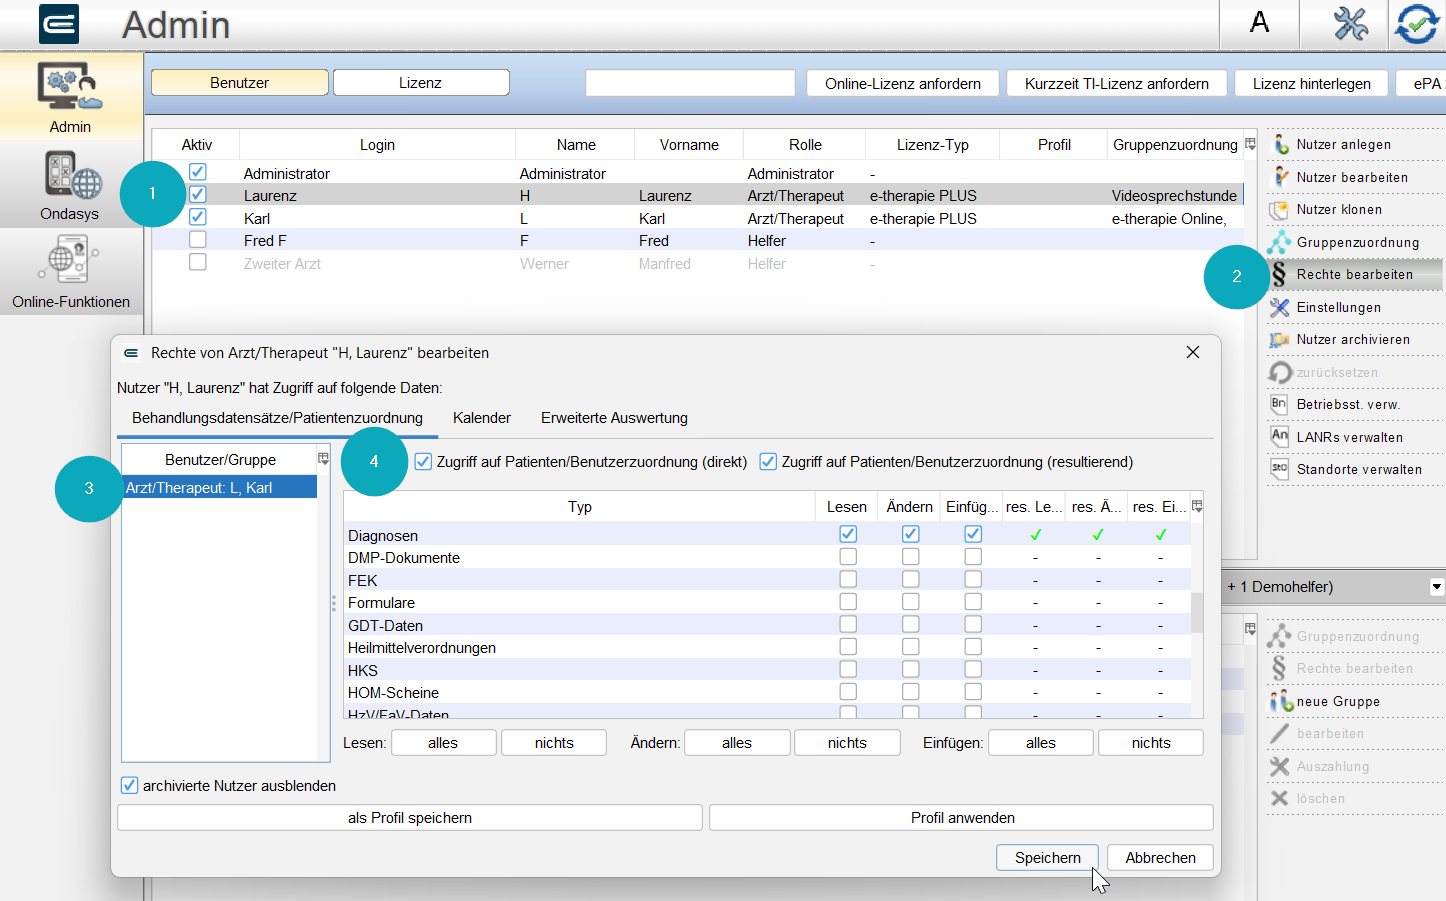Switch to the Lizenz tab
The image size is (1446, 901).
point(421,83)
